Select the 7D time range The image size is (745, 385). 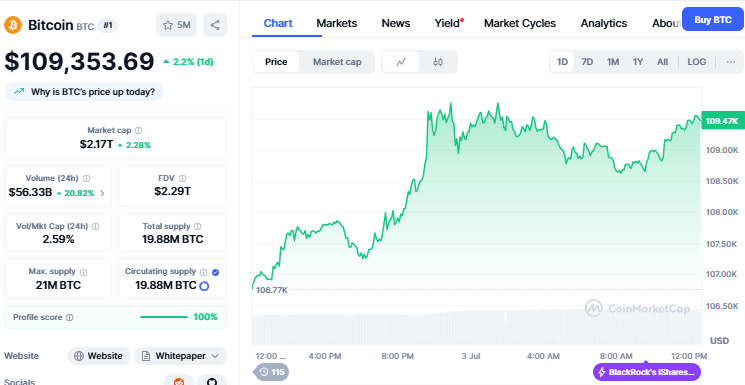pyautogui.click(x=587, y=62)
